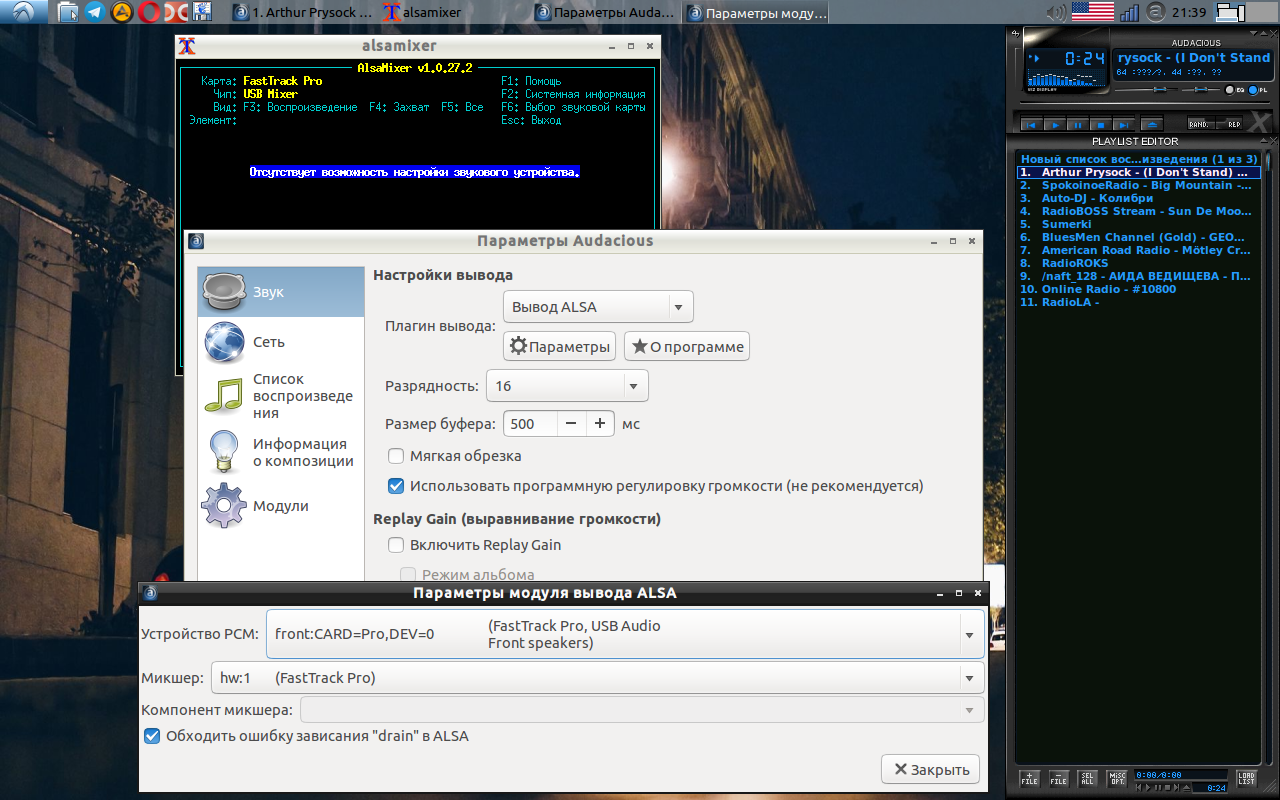Screen dimensions: 1280x800
Task: Open the Устройство PCM dropdown
Action: [625, 634]
